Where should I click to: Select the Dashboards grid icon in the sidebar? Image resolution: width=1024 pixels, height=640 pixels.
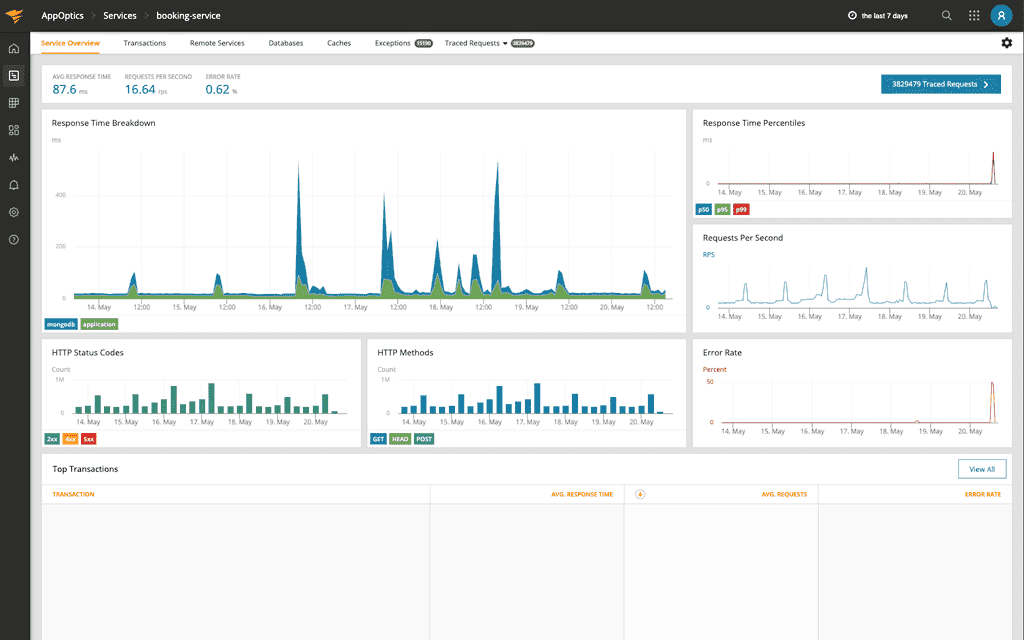[x=13, y=102]
